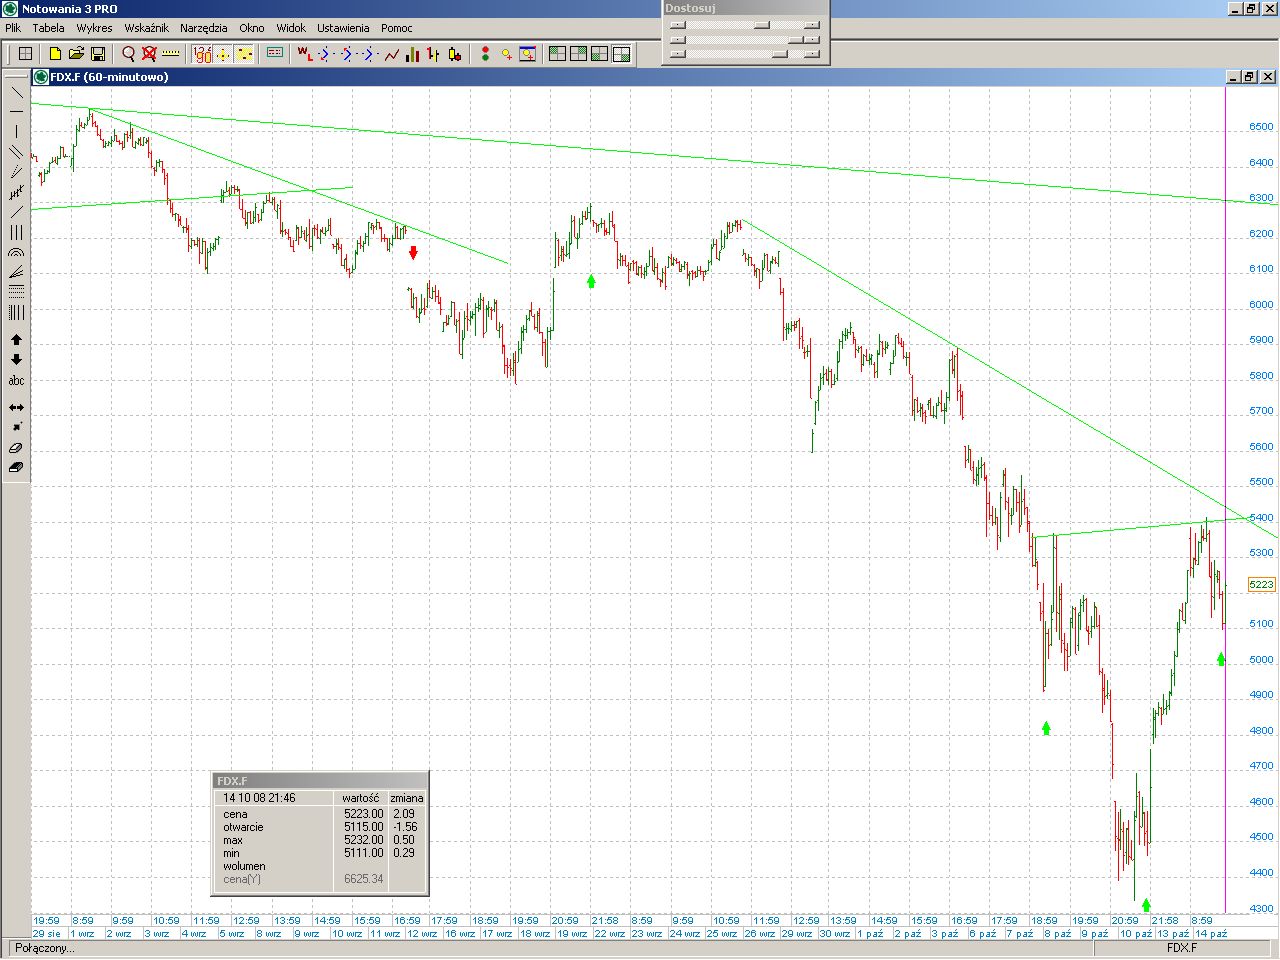The width and height of the screenshot is (1280, 960).
Task: Click the red-green traffic light icon
Action: (x=485, y=54)
